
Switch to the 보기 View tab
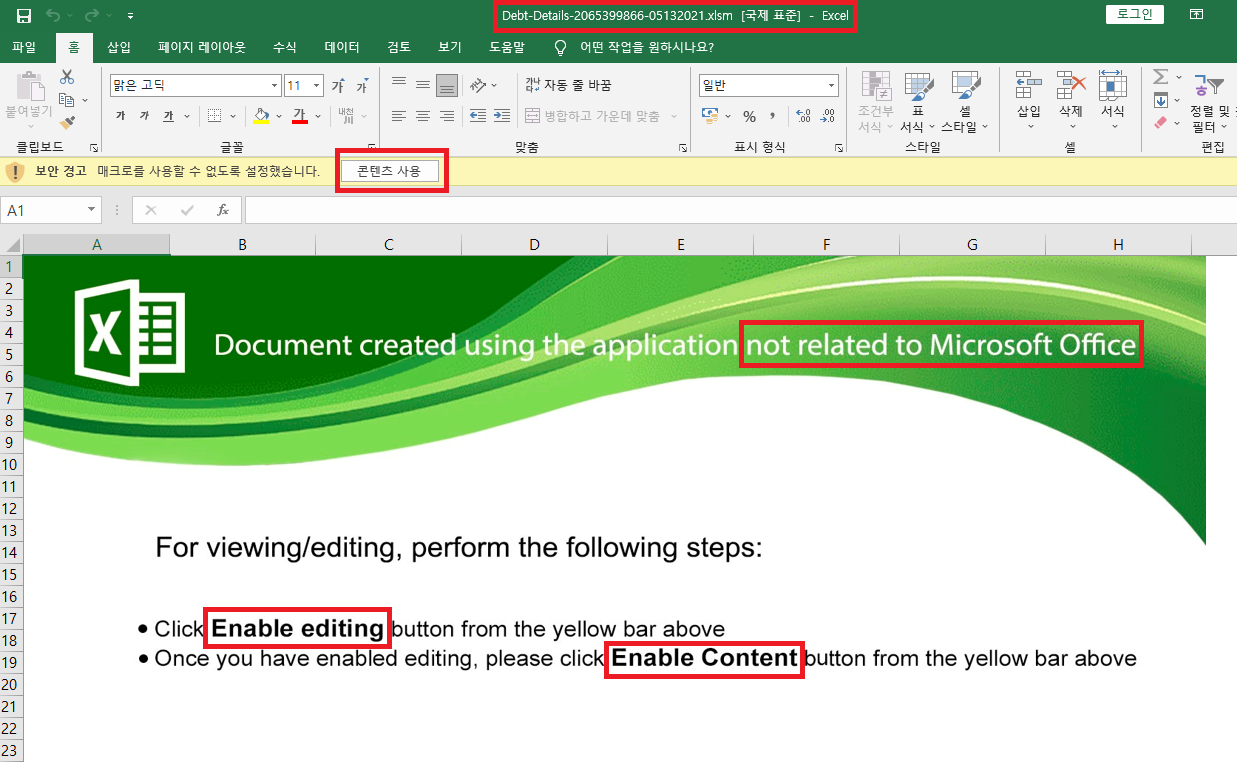point(450,47)
